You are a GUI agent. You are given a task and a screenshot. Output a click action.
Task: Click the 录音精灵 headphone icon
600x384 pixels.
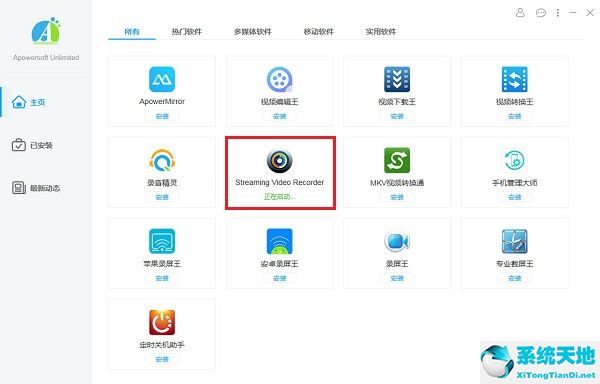[x=162, y=160]
